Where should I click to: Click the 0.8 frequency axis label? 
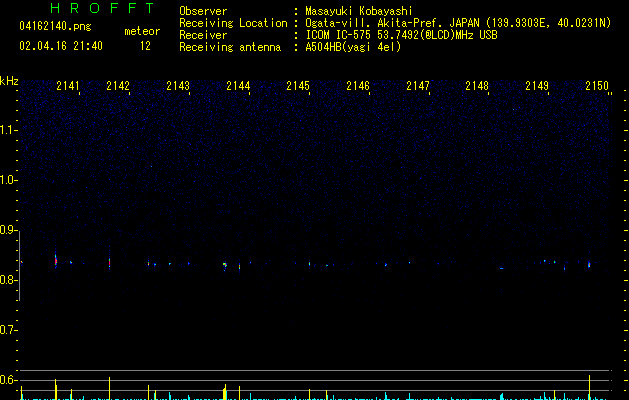coord(8,280)
